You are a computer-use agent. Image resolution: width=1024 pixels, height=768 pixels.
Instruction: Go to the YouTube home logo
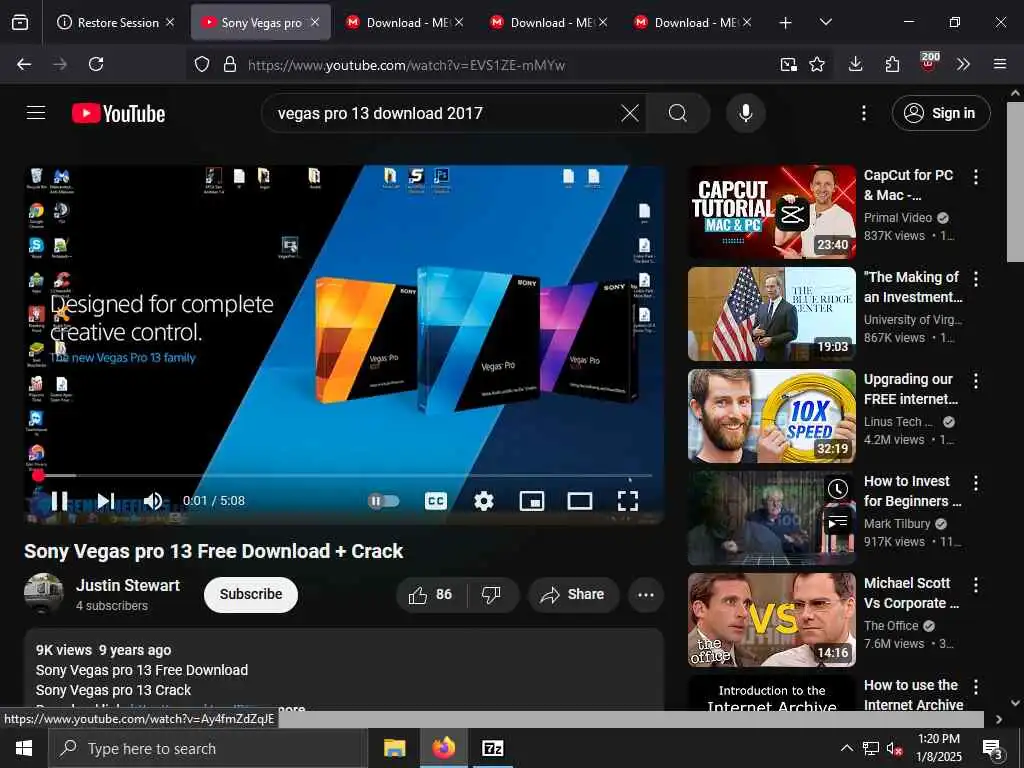click(118, 114)
